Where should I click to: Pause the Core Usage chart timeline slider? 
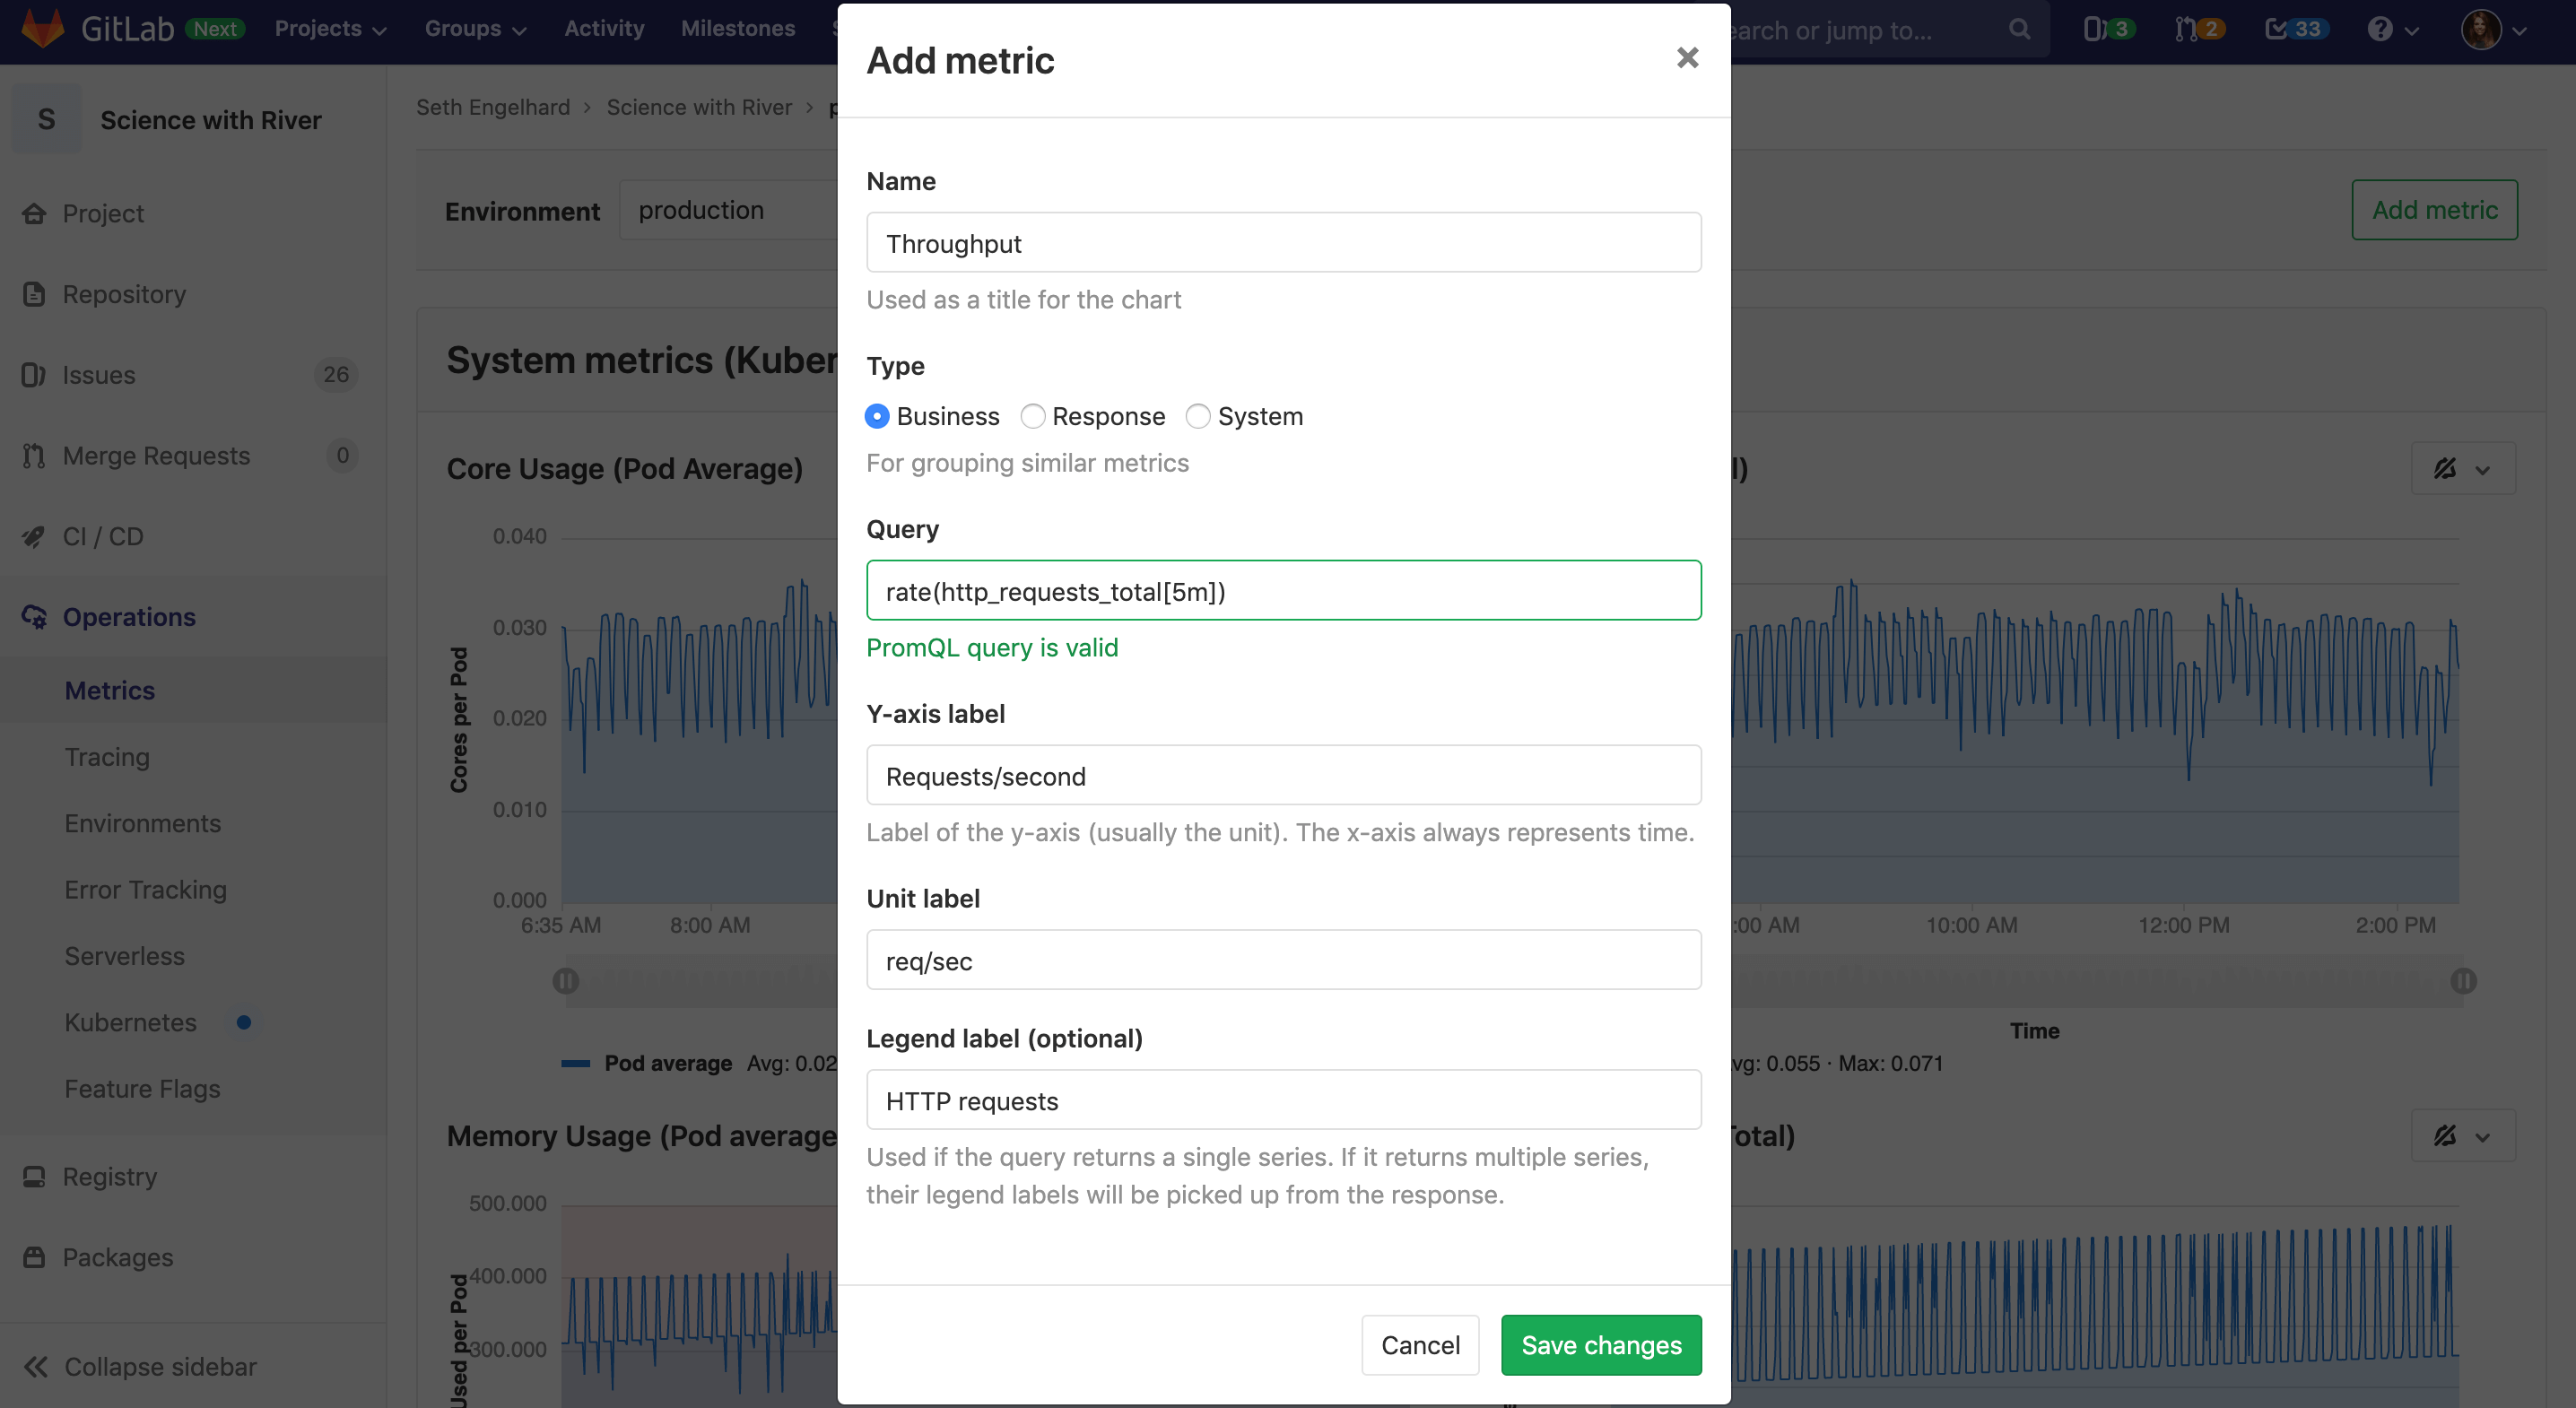567,981
